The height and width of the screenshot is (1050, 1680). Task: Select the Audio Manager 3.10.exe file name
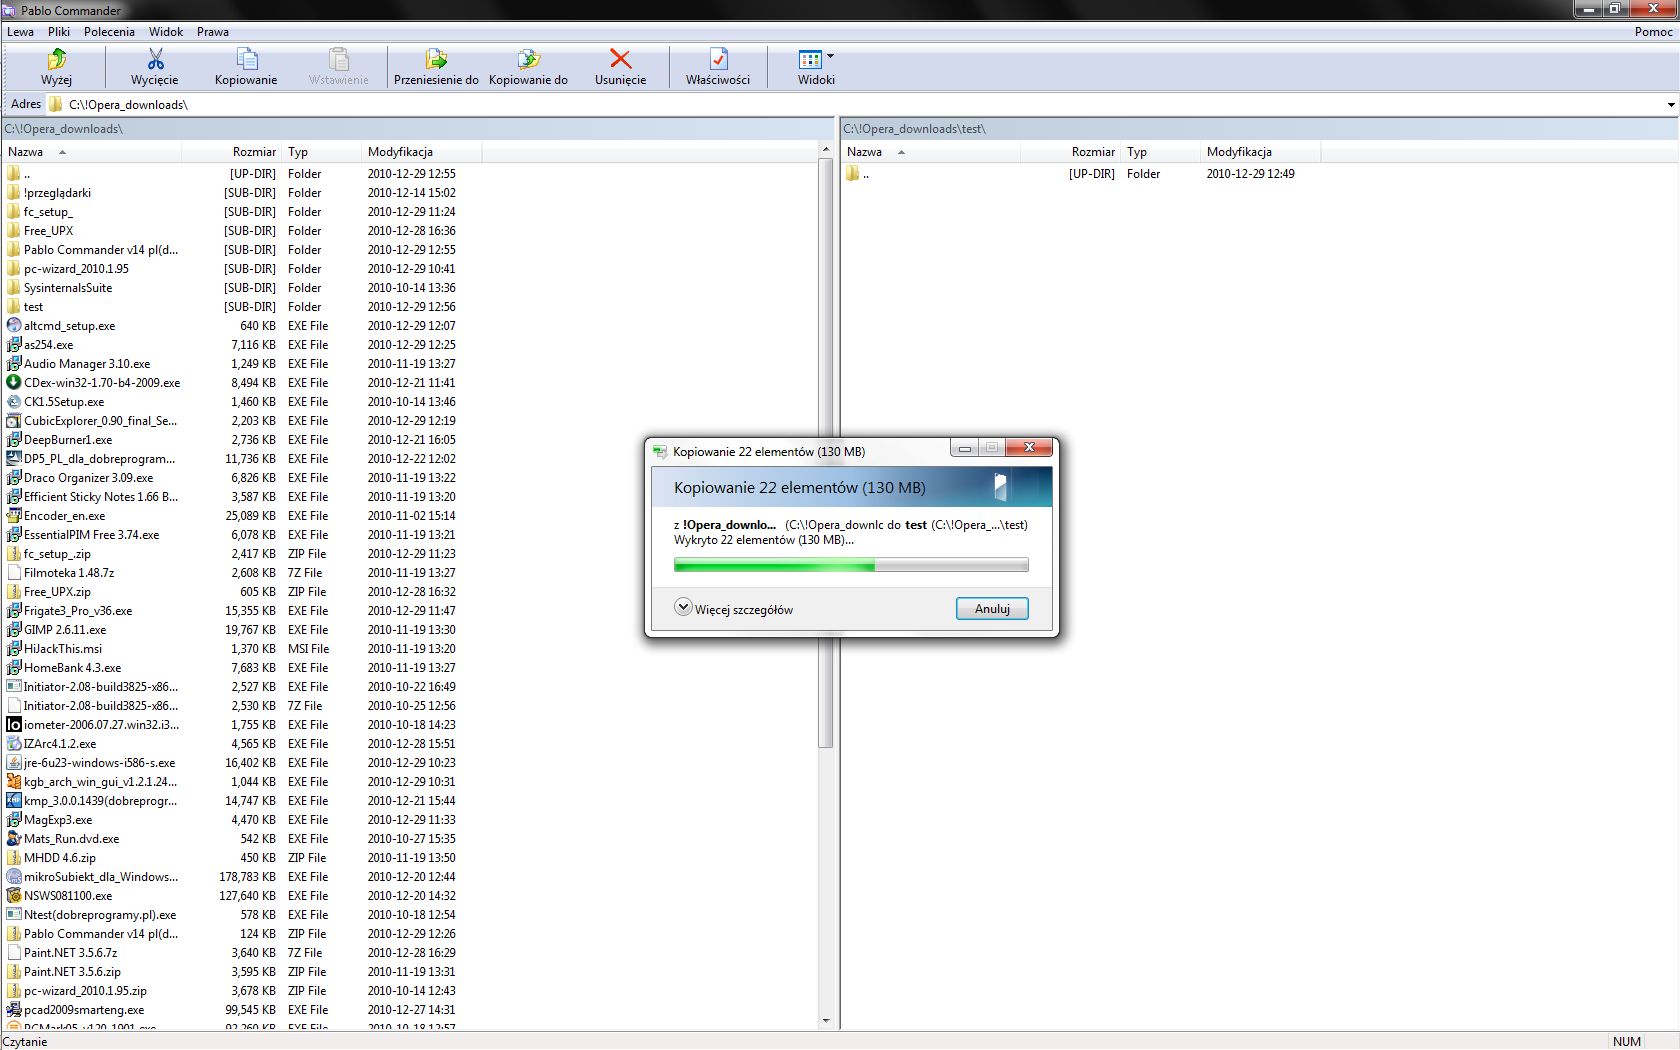[x=87, y=364]
